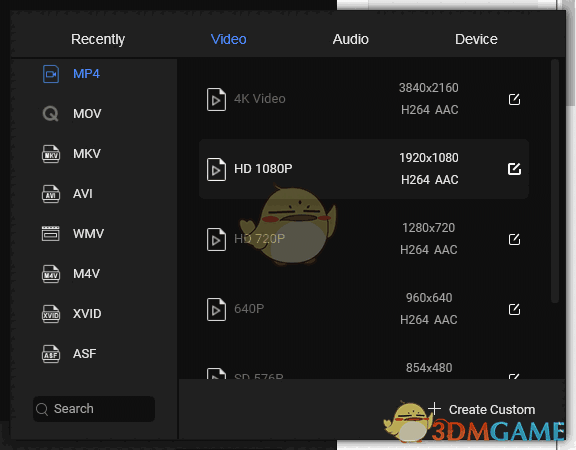Screen dimensions: 576x450
Task: Select the XVID file icon
Action: 51,314
